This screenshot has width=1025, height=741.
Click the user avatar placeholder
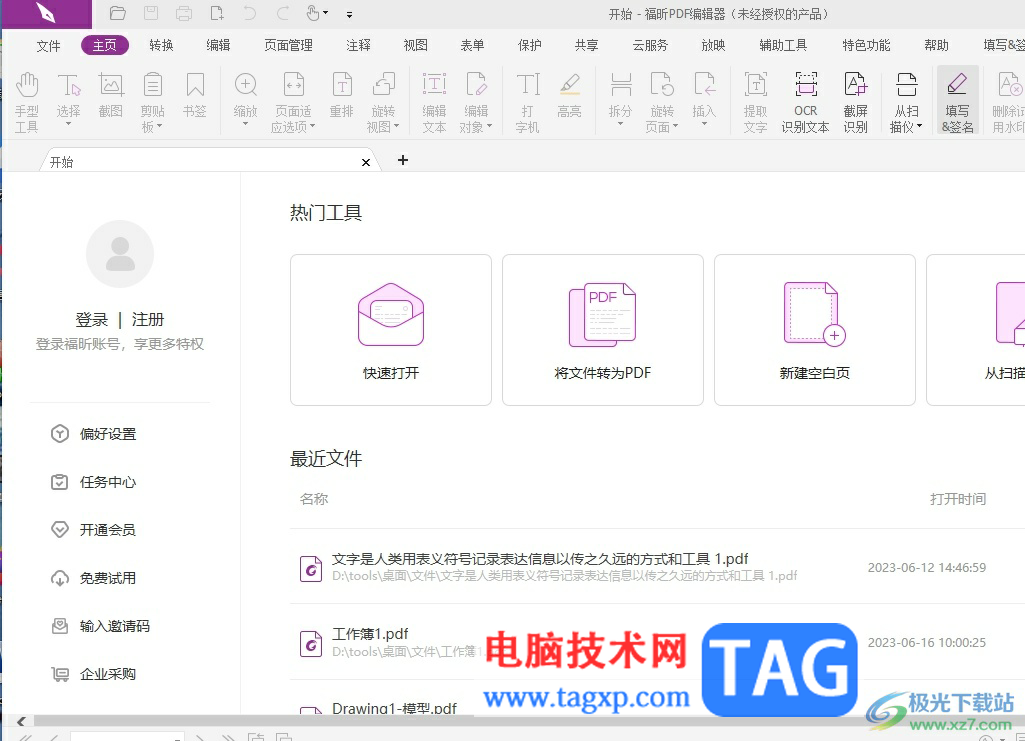120,254
